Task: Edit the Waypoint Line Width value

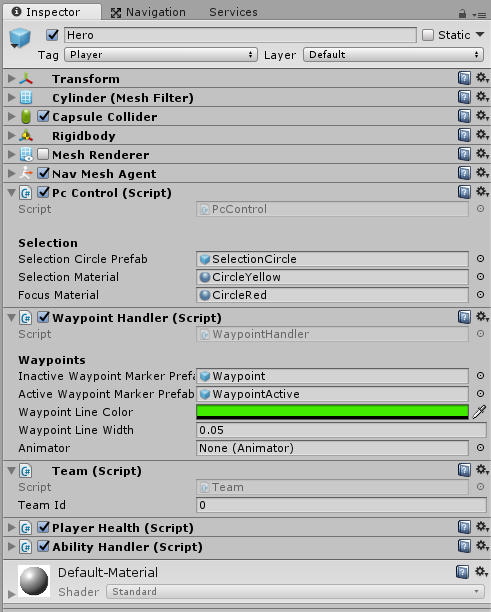Action: pos(341,430)
